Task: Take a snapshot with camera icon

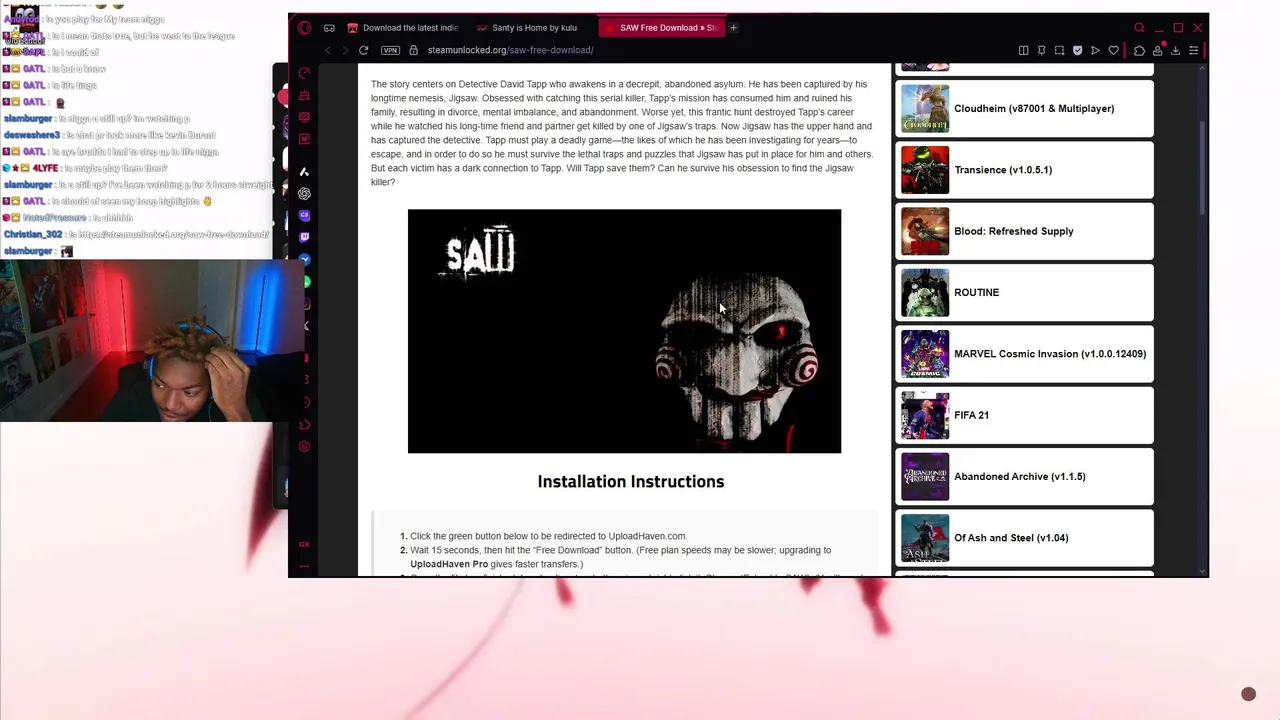Action: pos(1059,50)
